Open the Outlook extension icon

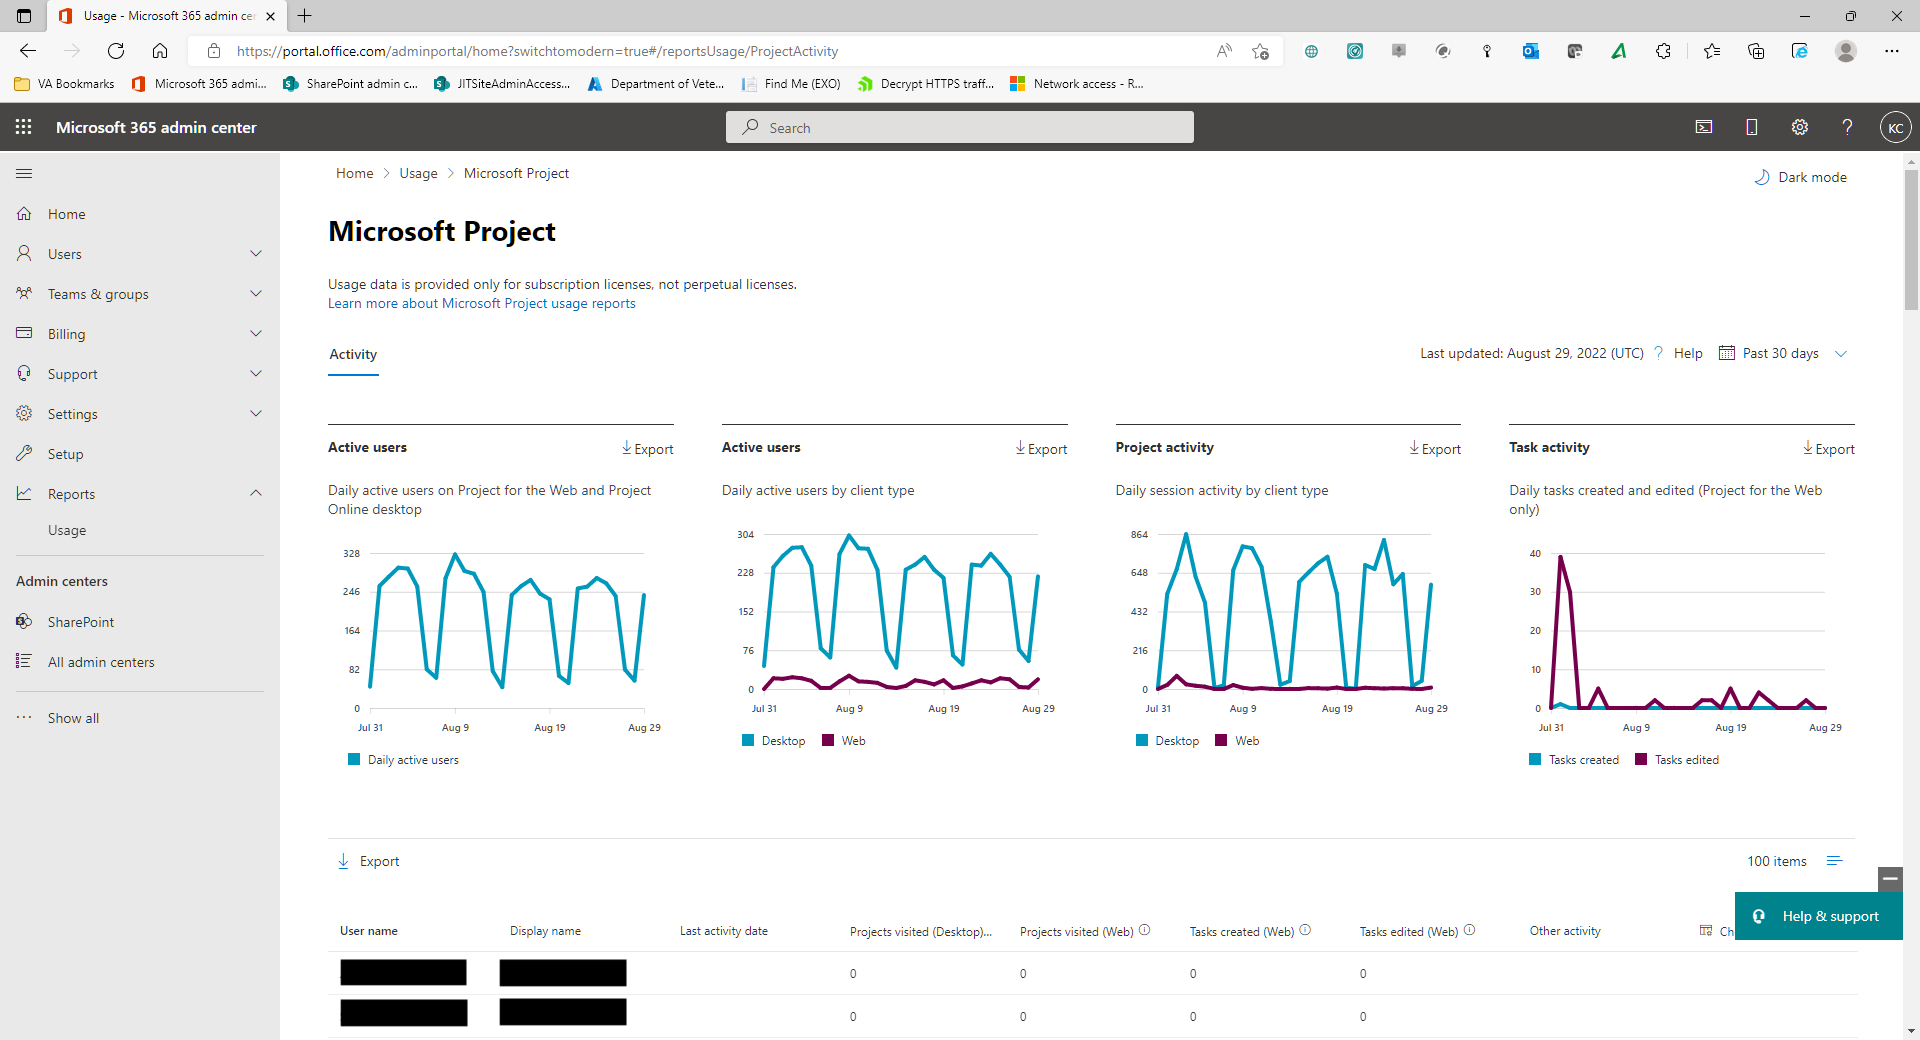1531,51
